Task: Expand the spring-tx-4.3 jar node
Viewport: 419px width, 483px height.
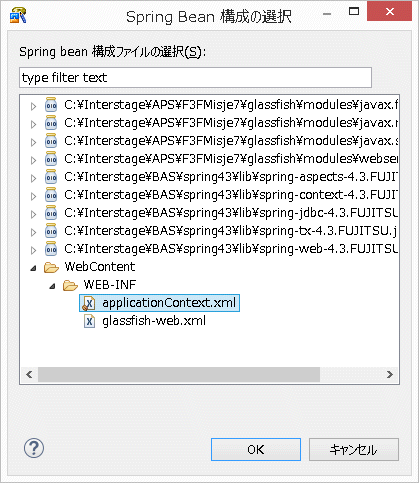Action: click(33, 232)
